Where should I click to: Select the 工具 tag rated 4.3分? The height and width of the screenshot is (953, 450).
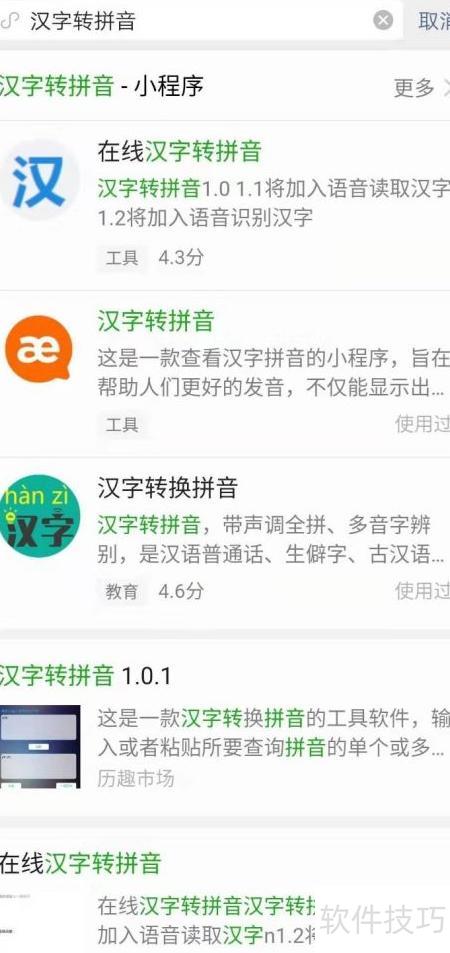(x=122, y=258)
